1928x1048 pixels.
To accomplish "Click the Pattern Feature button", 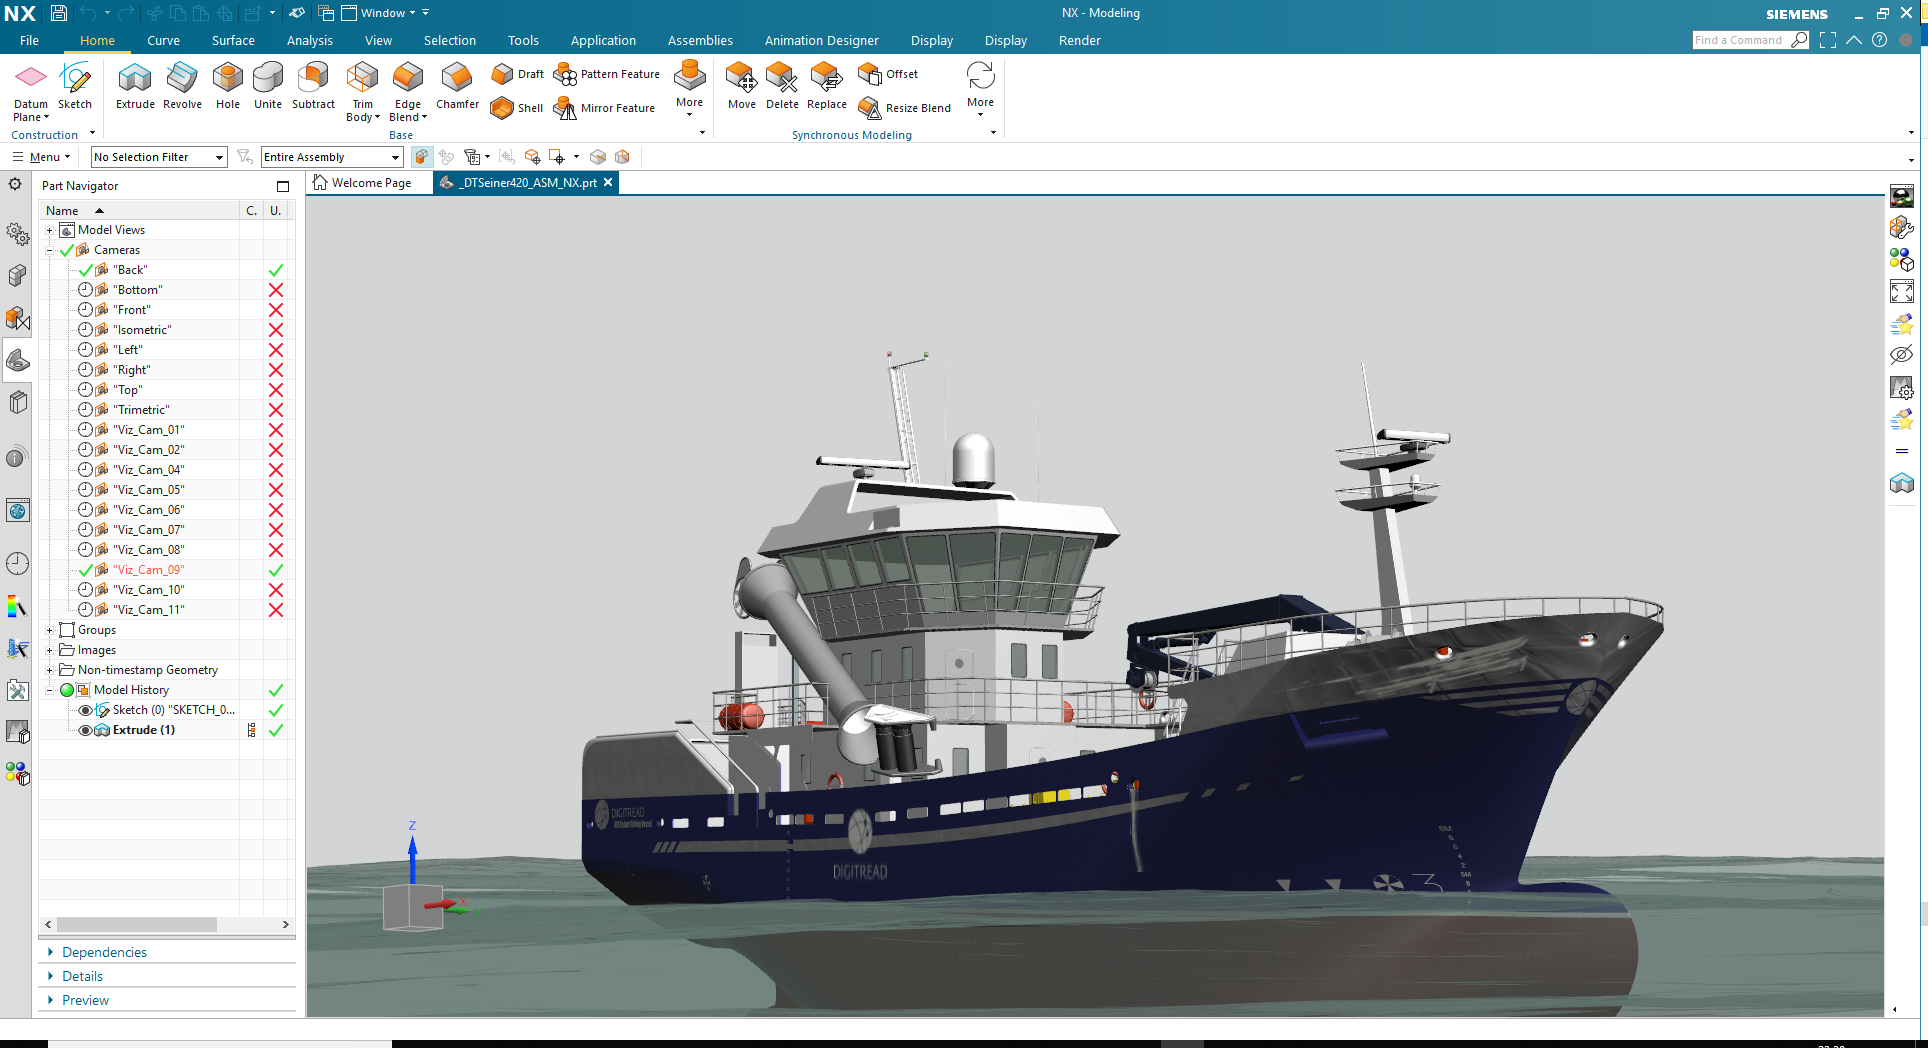I will [608, 74].
